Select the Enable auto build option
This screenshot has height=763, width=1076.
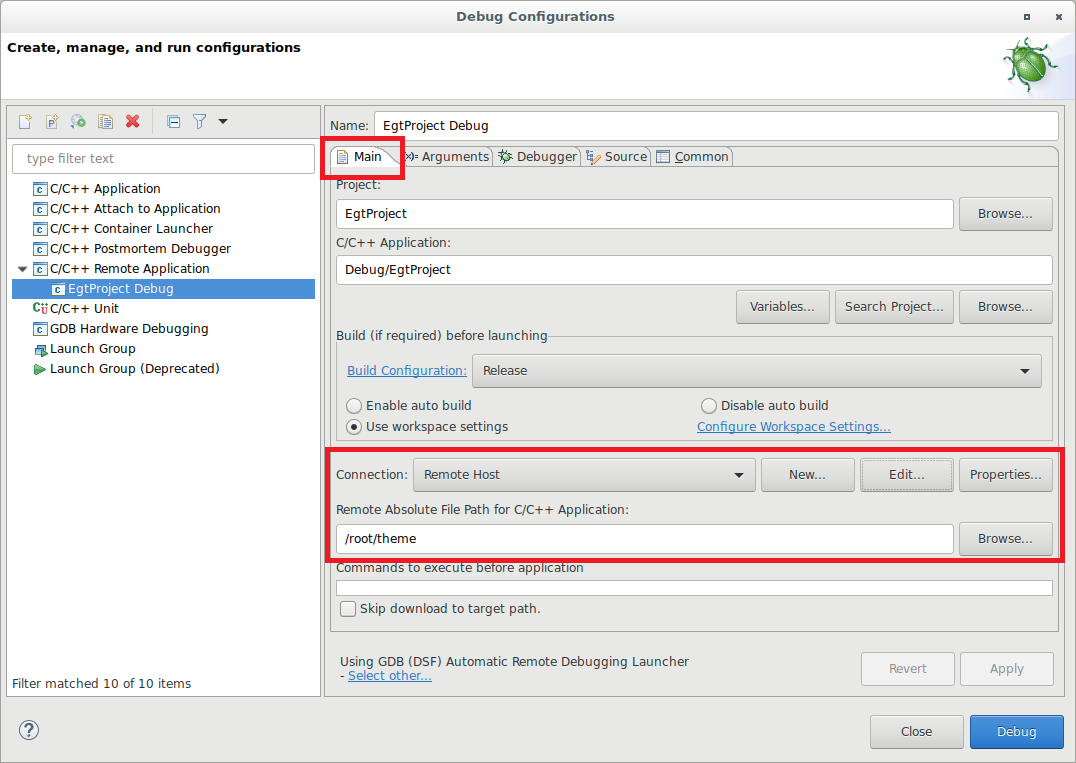(354, 406)
